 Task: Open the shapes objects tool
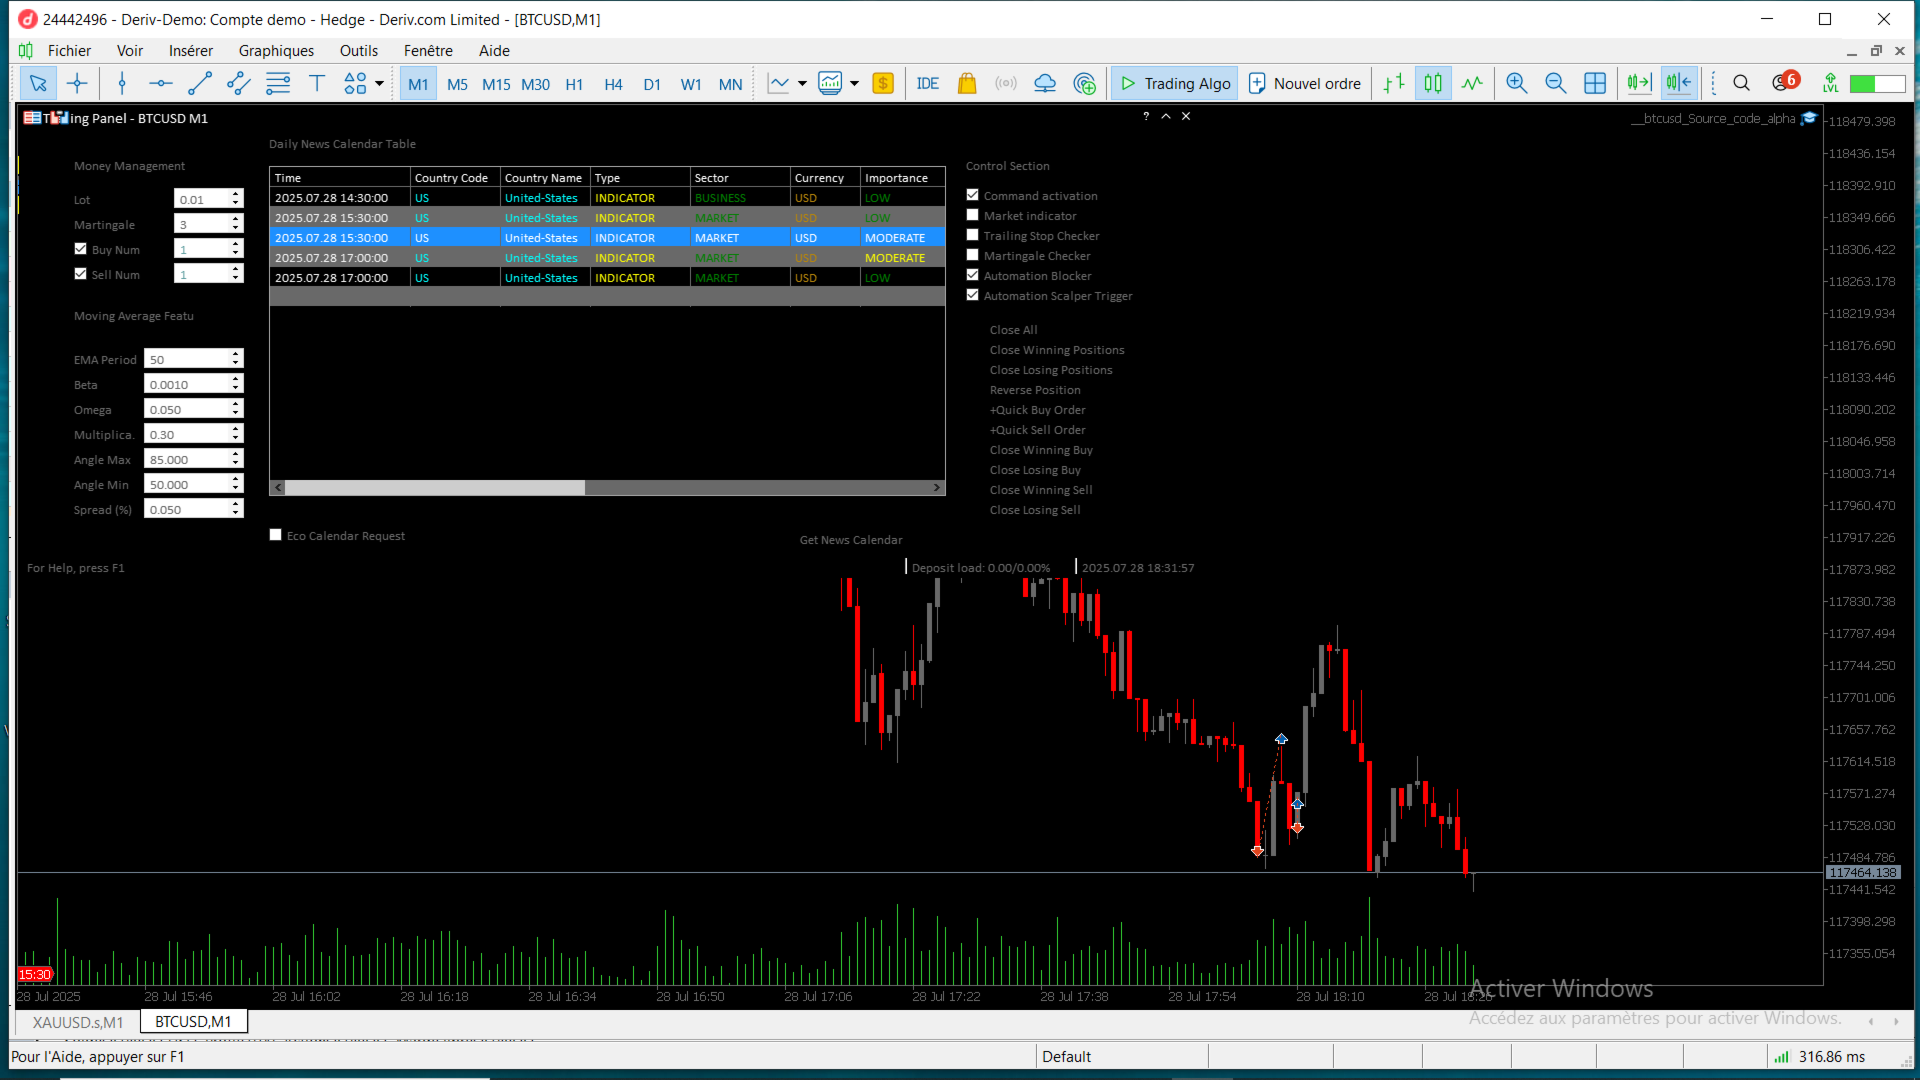(355, 84)
